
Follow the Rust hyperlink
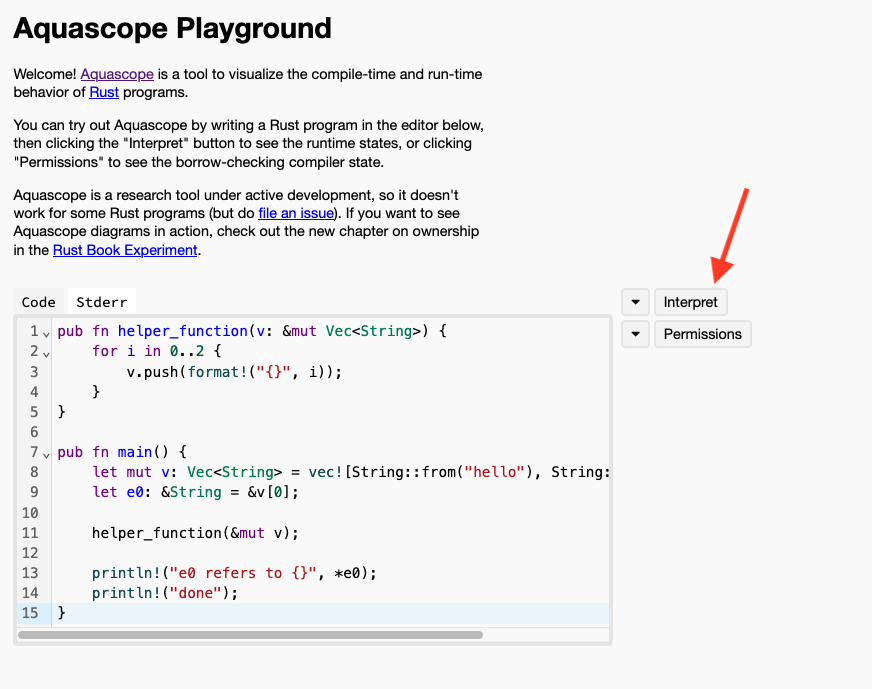pyautogui.click(x=103, y=92)
